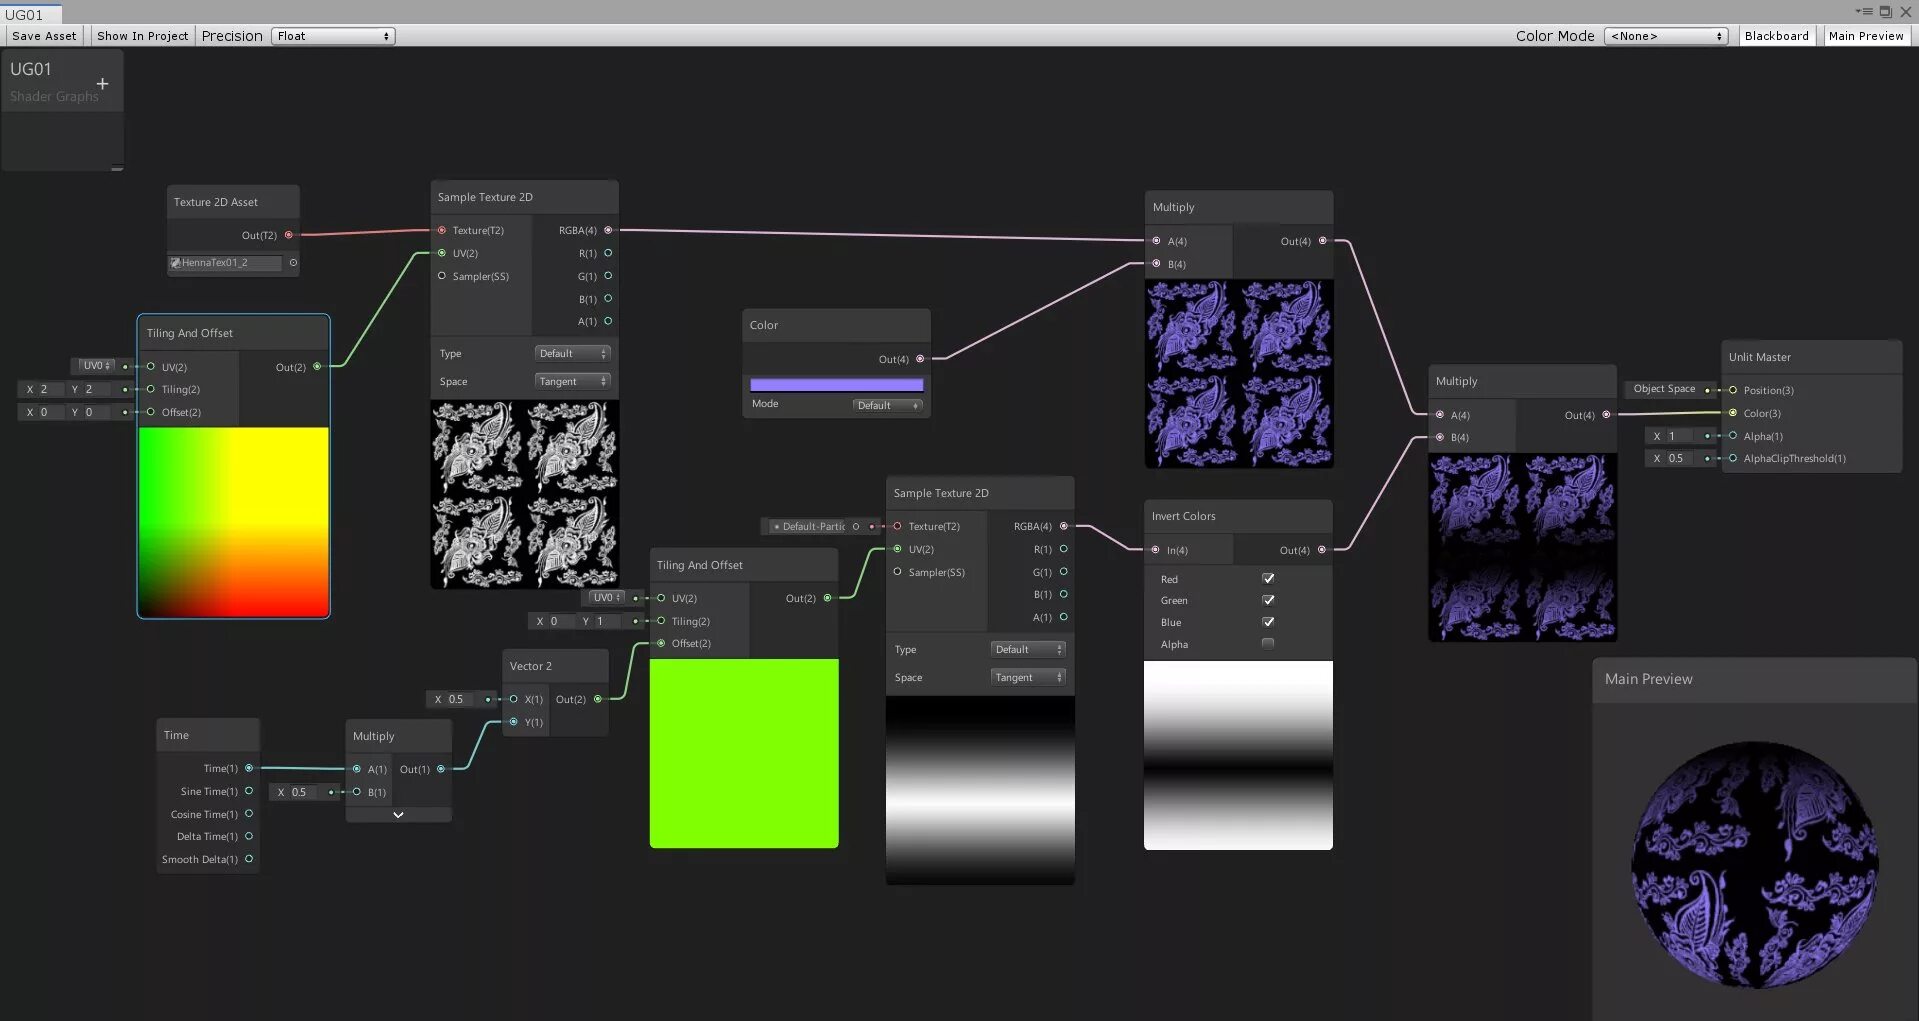1919x1021 pixels.
Task: Open Color node Mode dropdown
Action: click(888, 405)
